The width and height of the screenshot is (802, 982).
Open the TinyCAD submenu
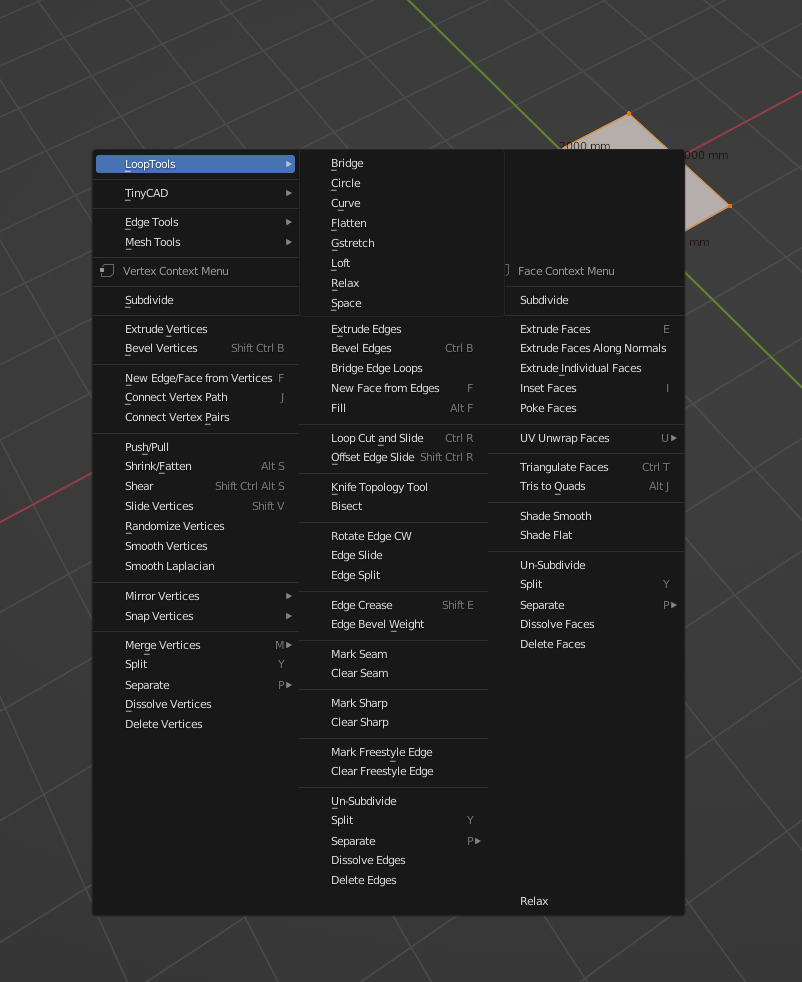click(195, 193)
